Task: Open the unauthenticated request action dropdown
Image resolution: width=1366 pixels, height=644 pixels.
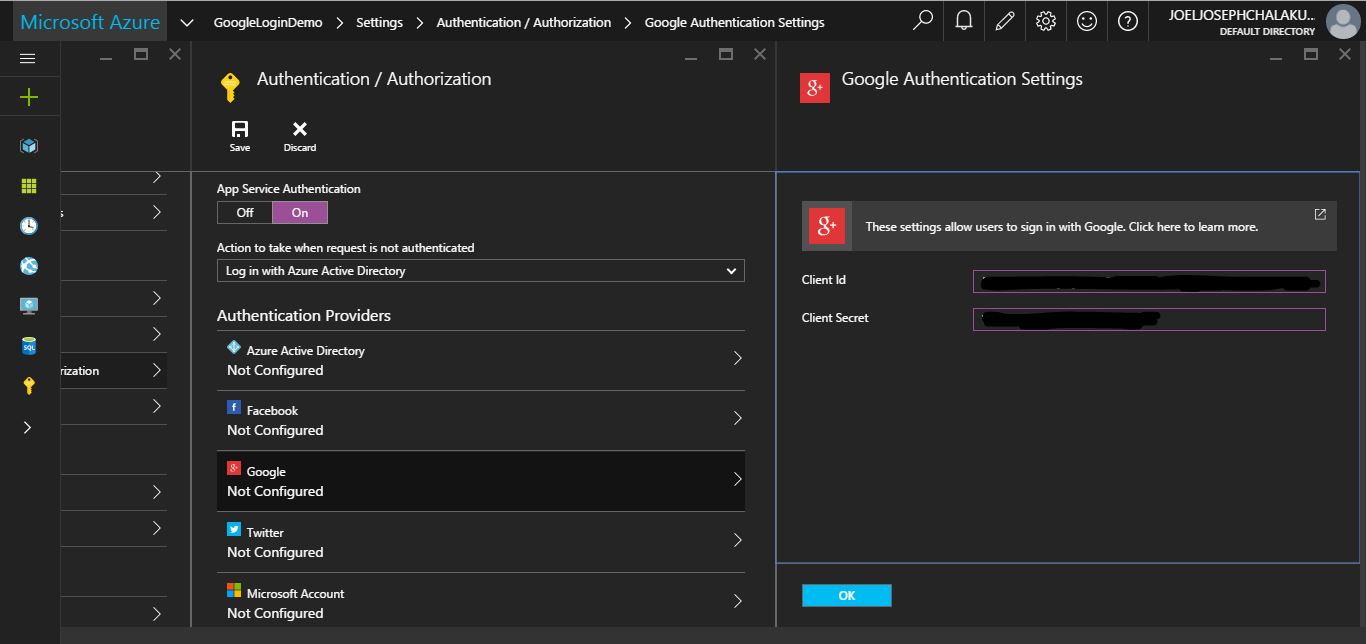Action: point(481,271)
